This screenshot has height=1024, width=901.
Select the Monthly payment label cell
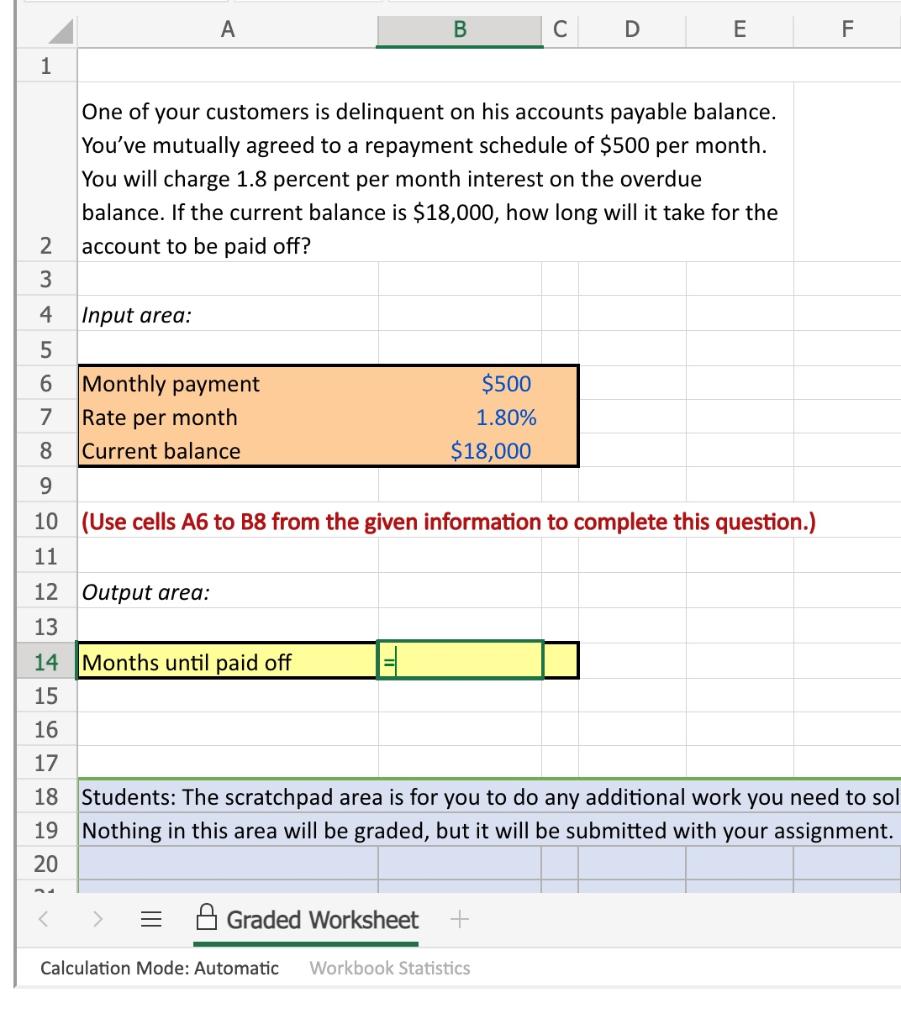point(228,383)
